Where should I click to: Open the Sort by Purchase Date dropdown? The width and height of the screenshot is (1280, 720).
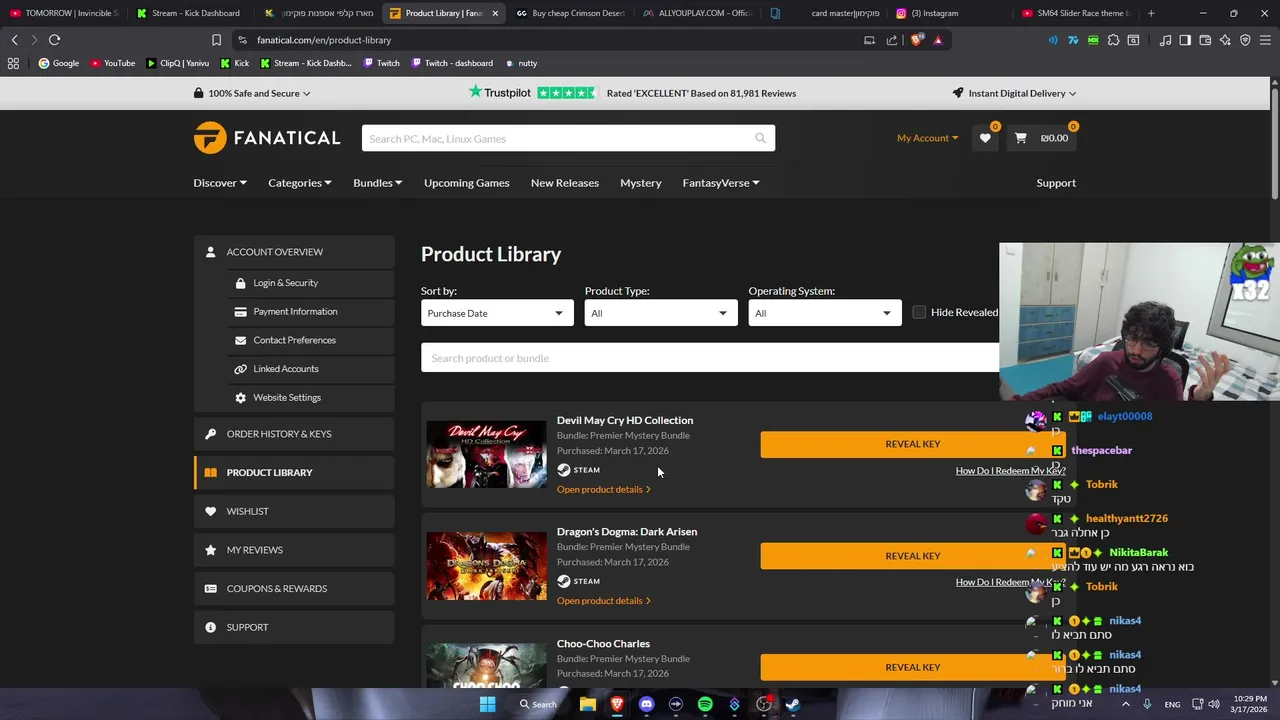click(x=497, y=313)
